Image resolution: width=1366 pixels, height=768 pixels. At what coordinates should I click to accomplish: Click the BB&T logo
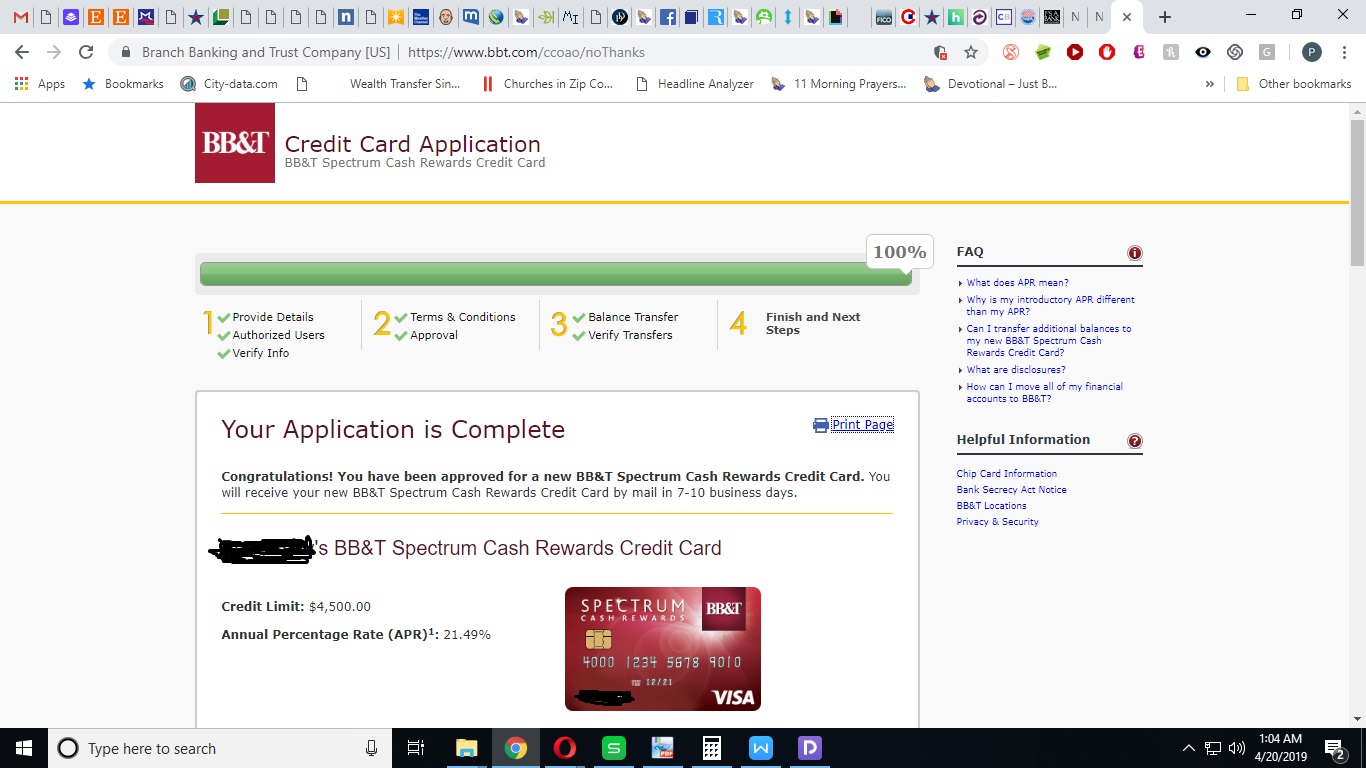pos(235,143)
